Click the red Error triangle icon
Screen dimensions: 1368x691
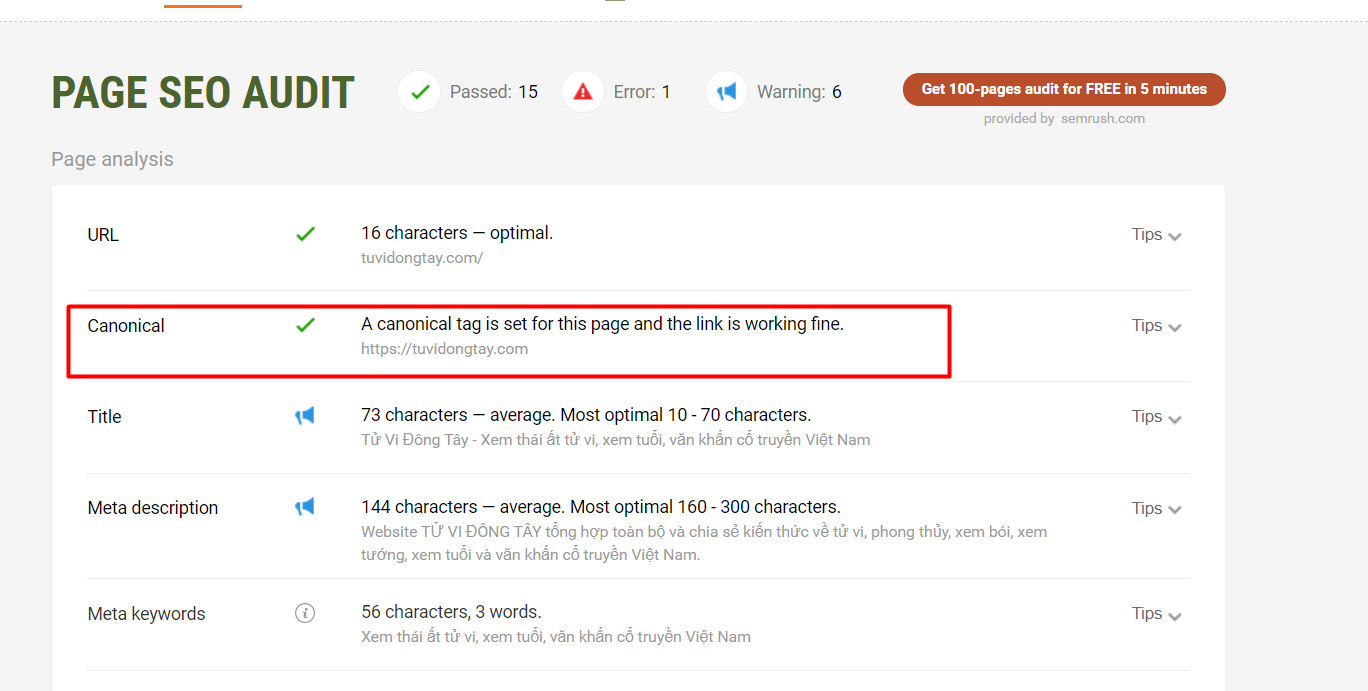[582, 91]
